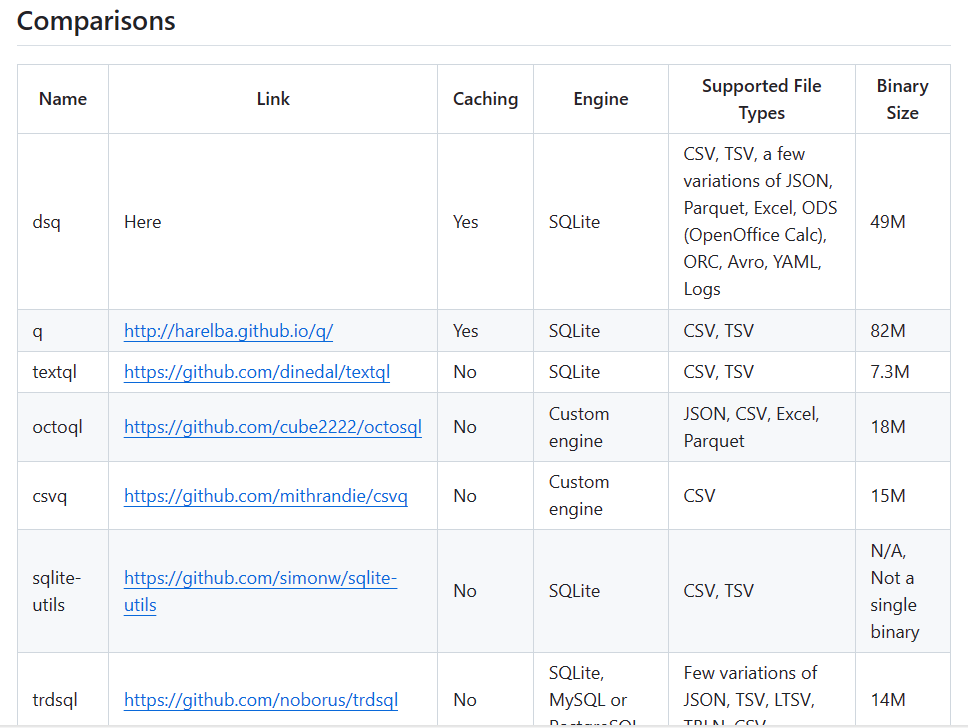Click the Caching column header
This screenshot has height=728, width=968.
click(x=485, y=99)
